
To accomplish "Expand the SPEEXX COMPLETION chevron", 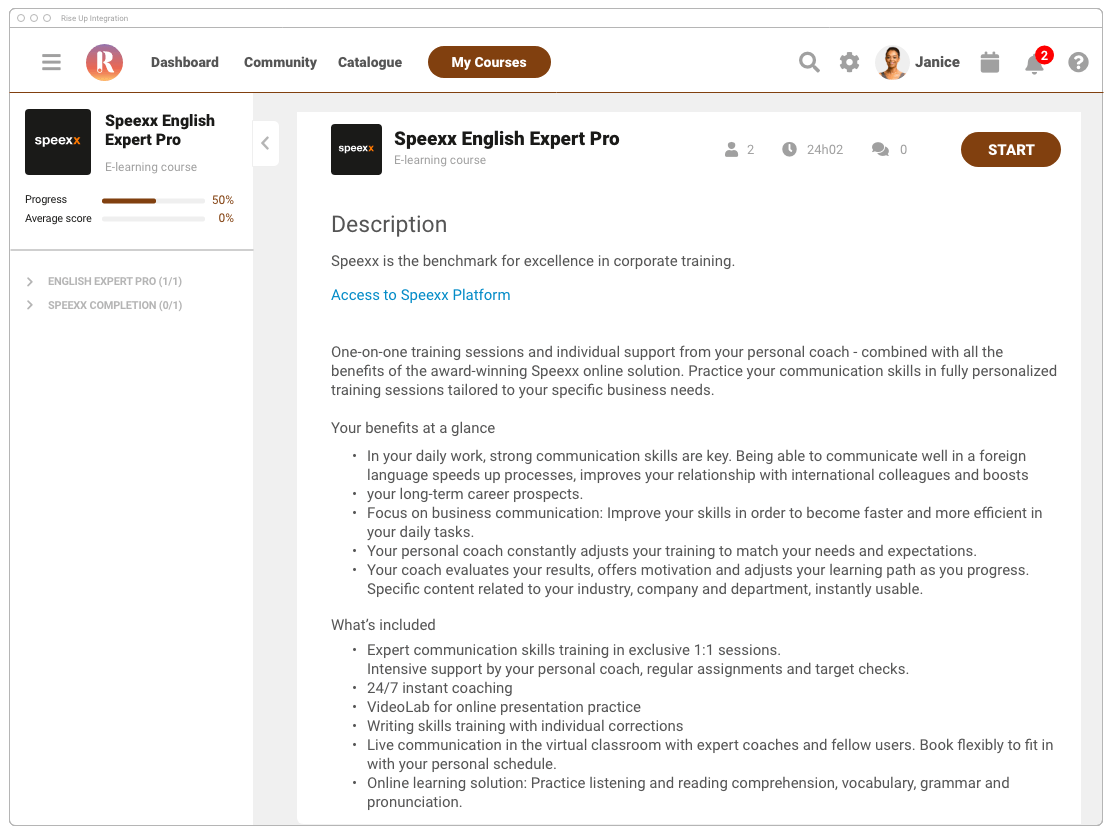I will pos(30,305).
